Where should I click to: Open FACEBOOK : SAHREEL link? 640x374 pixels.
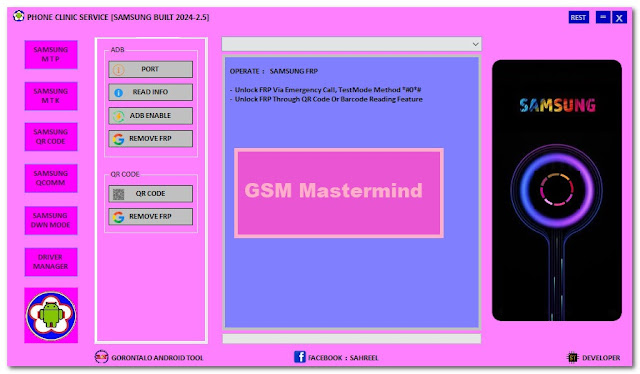[343, 358]
